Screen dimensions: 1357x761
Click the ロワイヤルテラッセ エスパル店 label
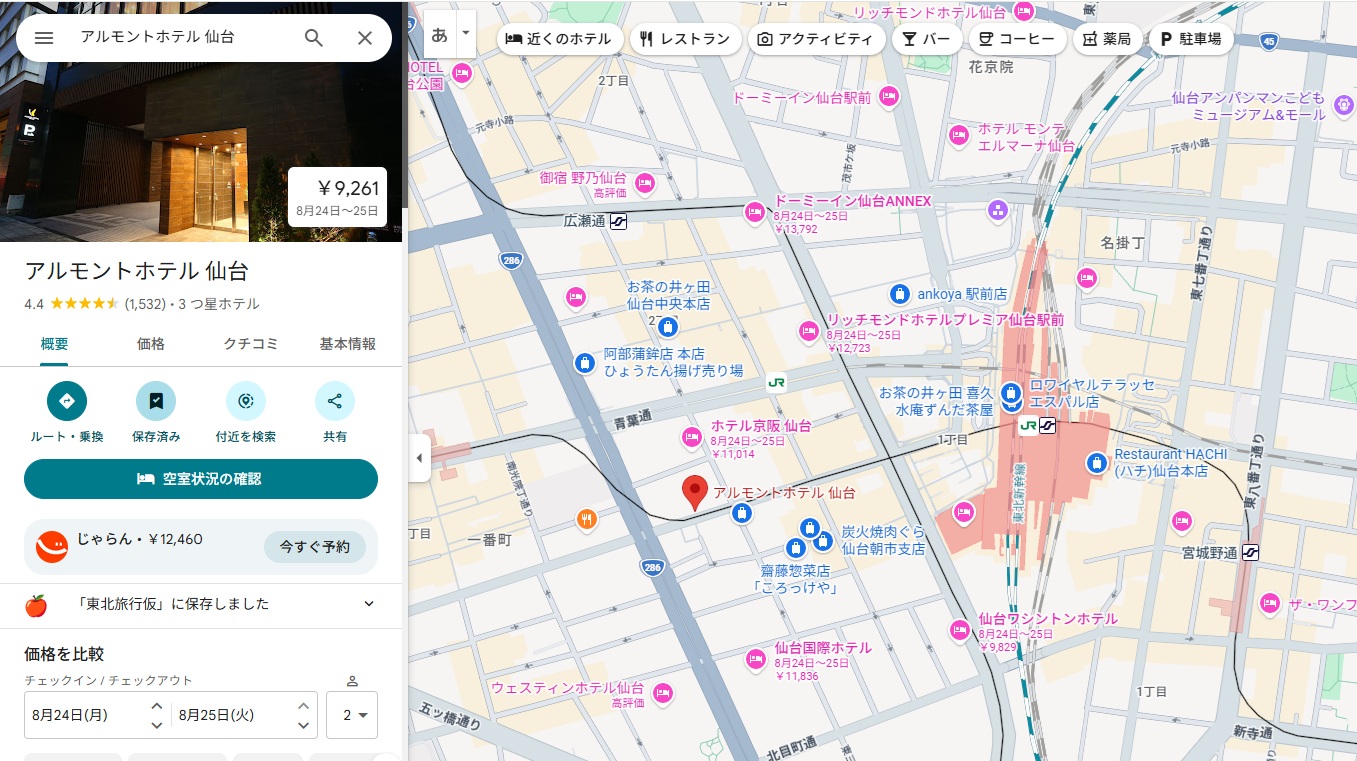click(x=1092, y=393)
